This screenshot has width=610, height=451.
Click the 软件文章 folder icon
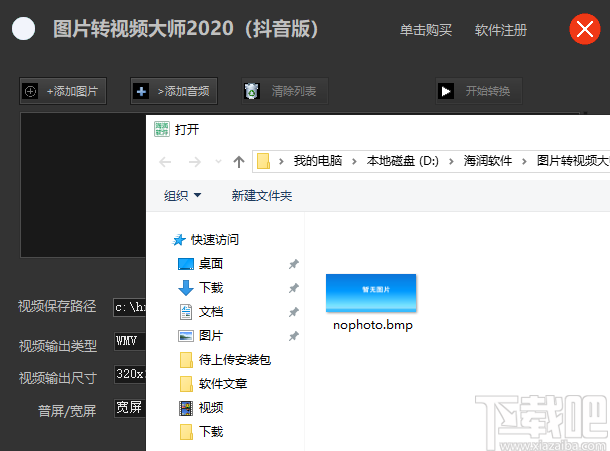point(186,384)
